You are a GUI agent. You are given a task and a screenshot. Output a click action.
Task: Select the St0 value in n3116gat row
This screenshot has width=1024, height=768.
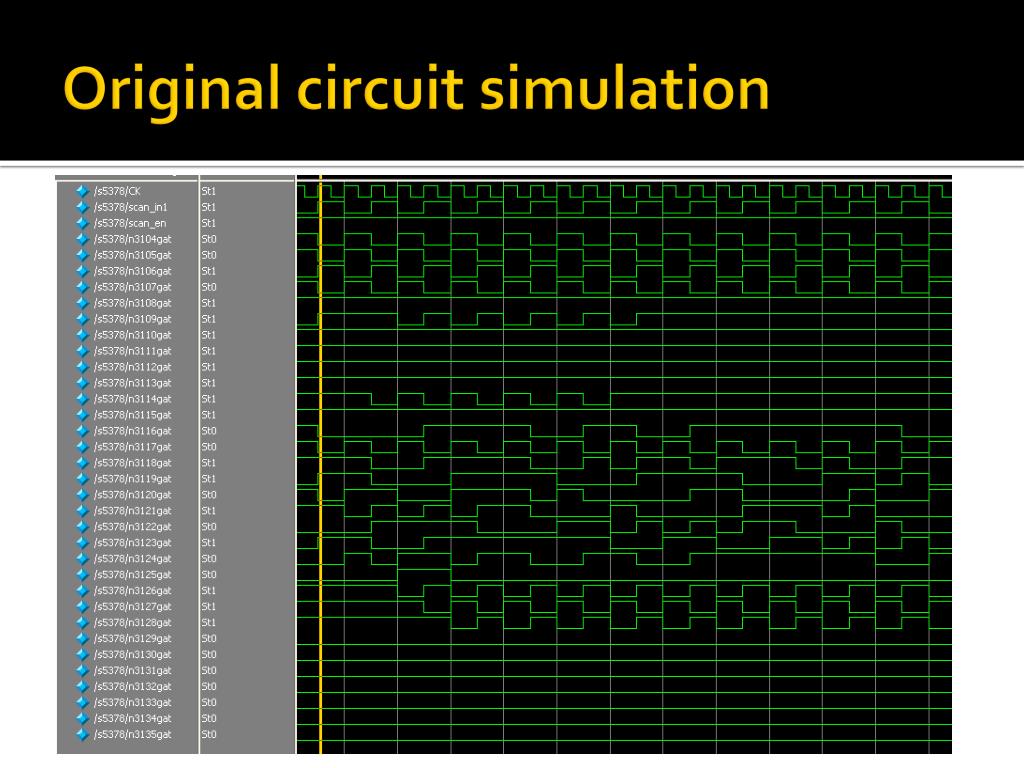click(x=208, y=431)
